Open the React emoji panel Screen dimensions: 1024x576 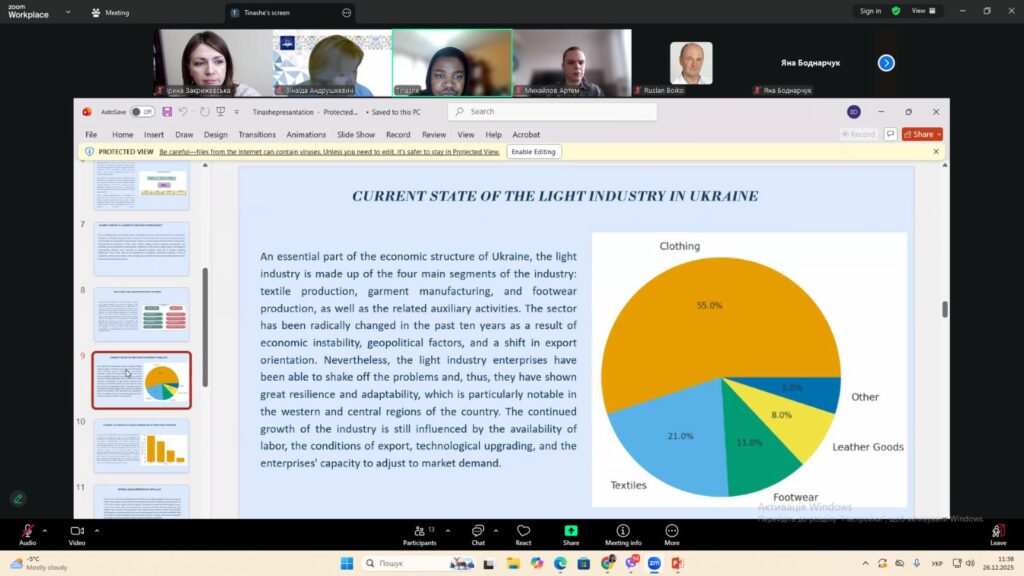(x=523, y=531)
